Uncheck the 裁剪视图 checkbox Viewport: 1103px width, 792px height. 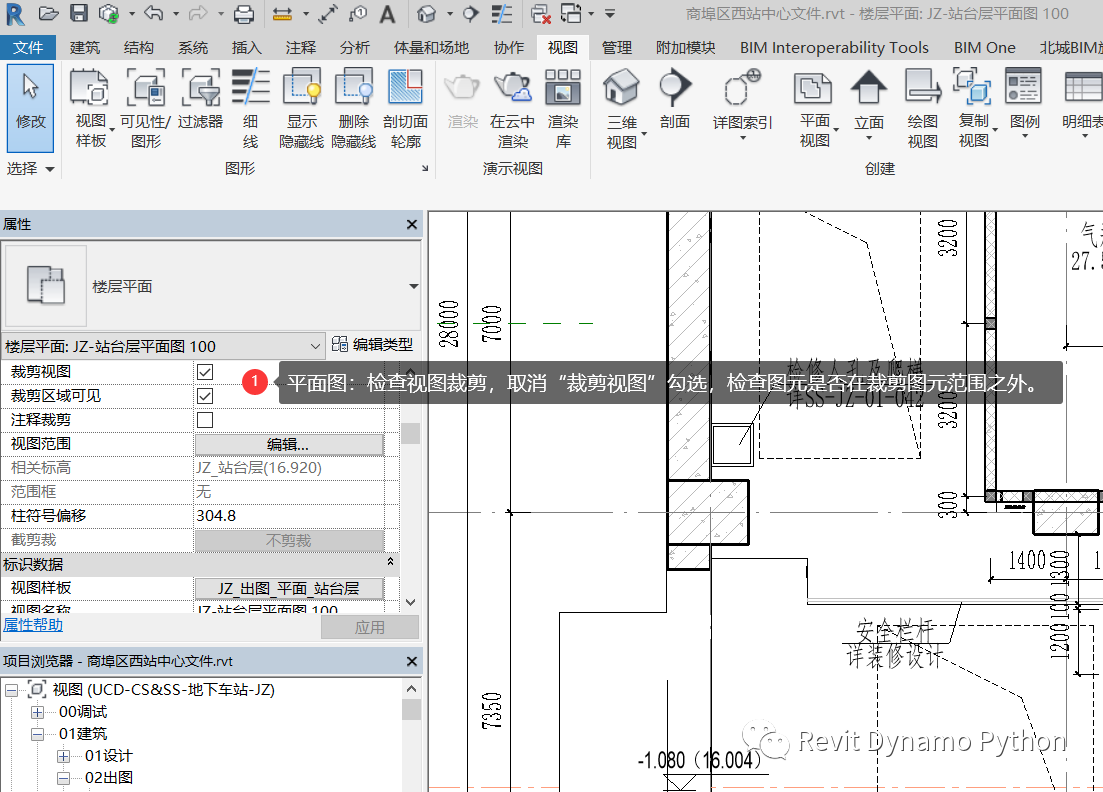(x=205, y=372)
